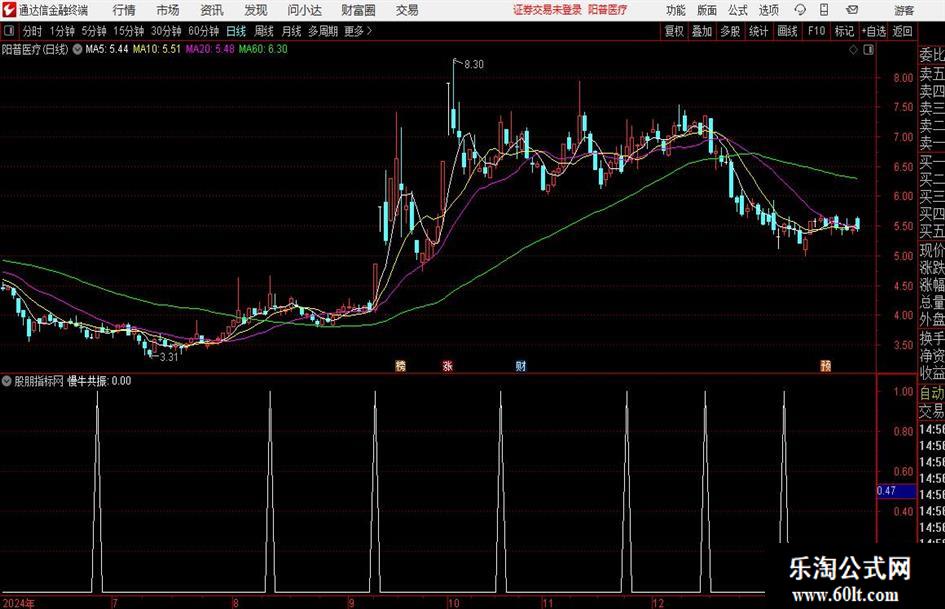Open the 问小达 menu
The image size is (945, 609).
tap(304, 10)
